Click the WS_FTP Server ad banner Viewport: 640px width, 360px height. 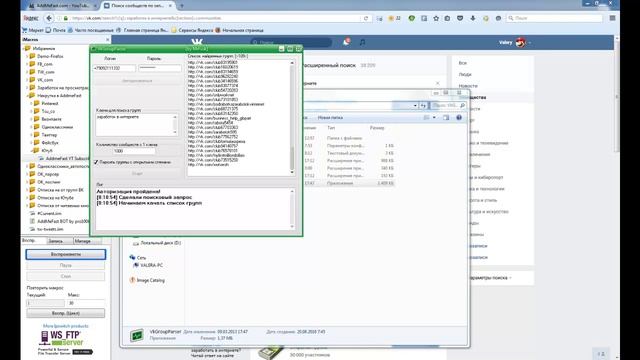tap(66, 343)
